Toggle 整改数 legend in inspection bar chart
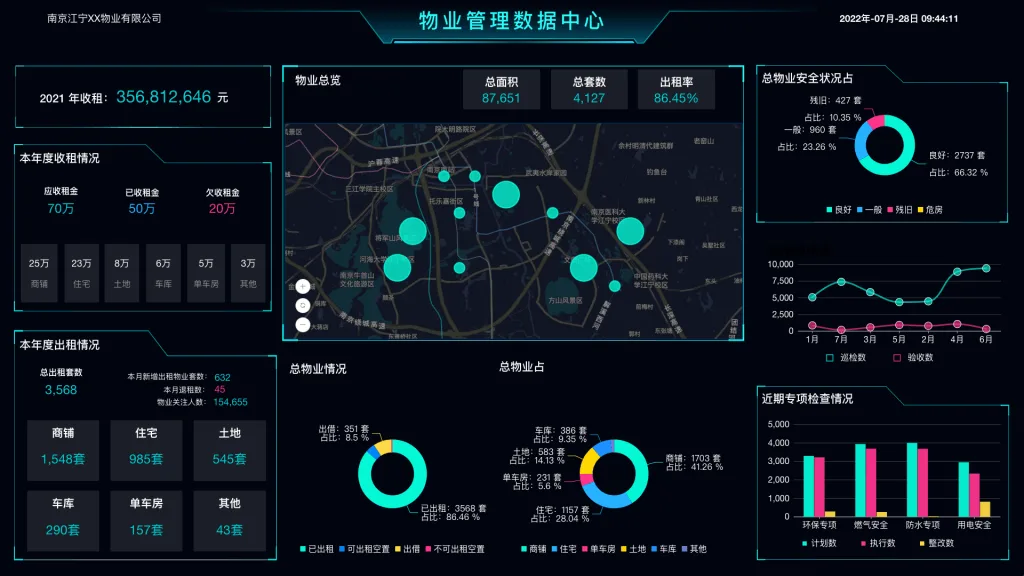Screen dimensions: 1024x576 (936, 543)
